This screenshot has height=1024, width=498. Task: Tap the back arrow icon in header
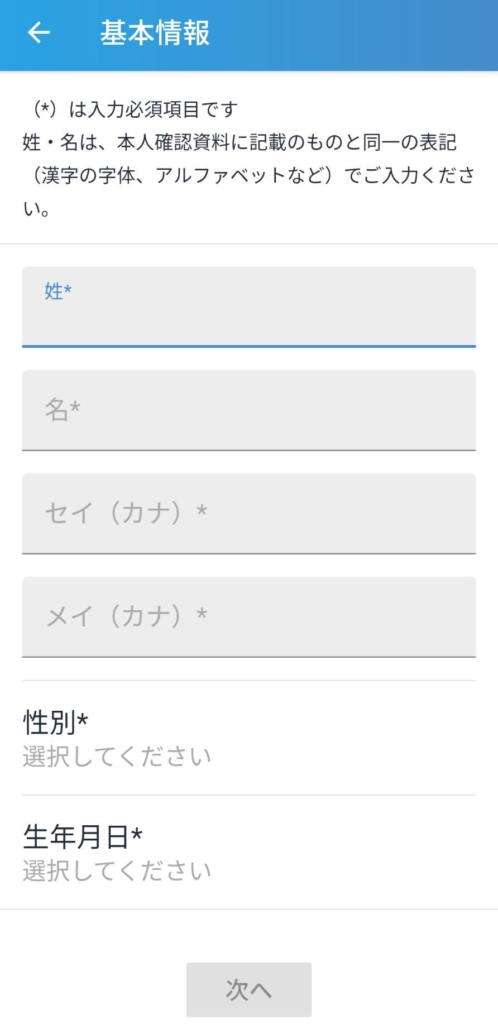(x=39, y=33)
